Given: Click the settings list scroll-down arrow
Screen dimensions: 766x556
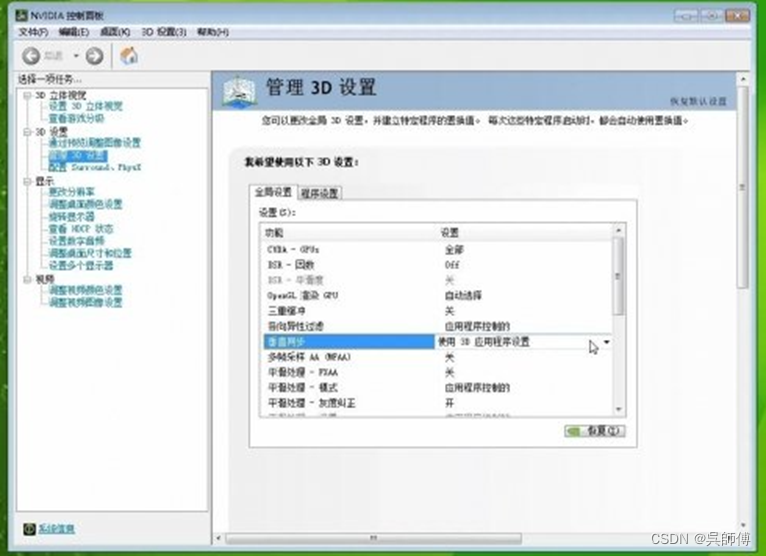Looking at the screenshot, I should point(618,409).
